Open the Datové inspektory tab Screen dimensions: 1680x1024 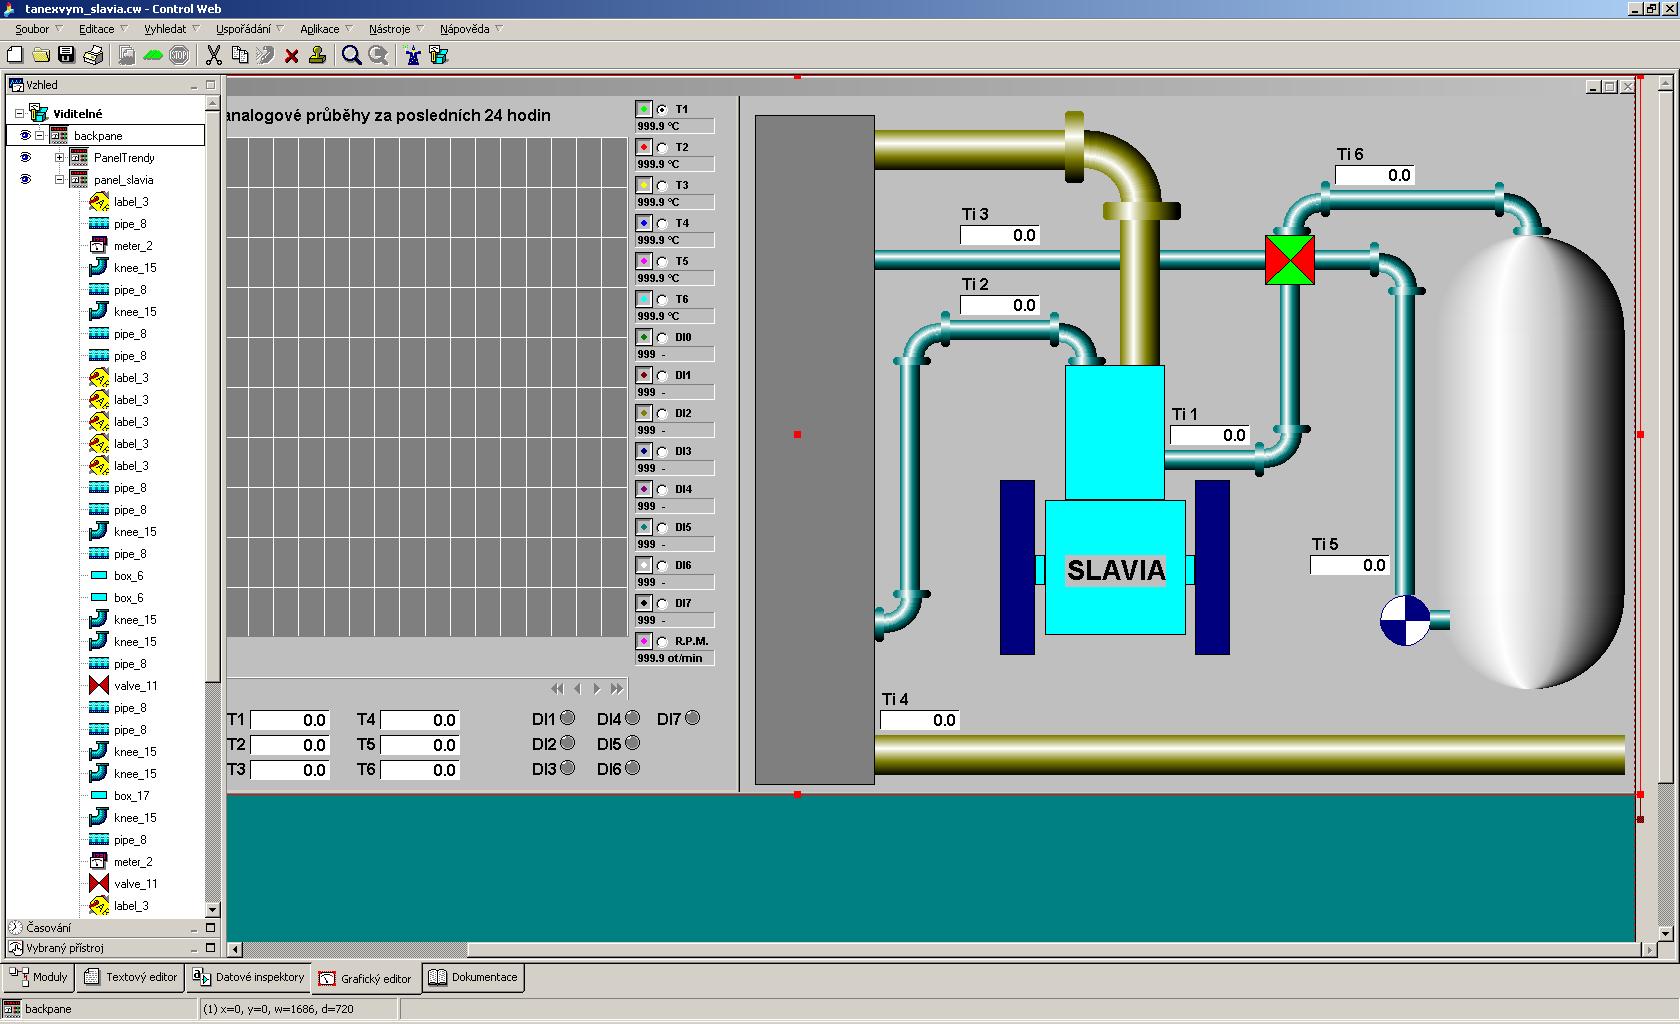(x=250, y=977)
